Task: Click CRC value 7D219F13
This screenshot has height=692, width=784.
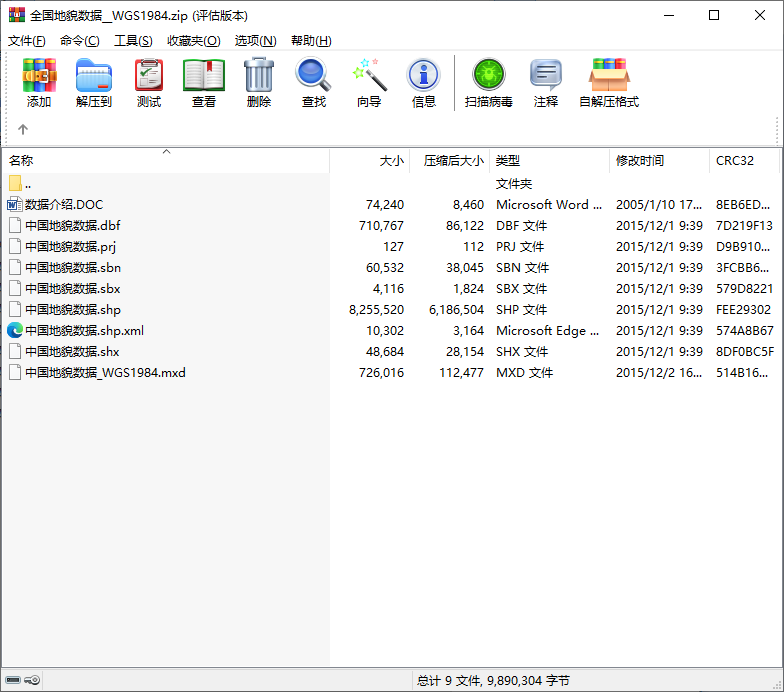Action: click(x=744, y=226)
